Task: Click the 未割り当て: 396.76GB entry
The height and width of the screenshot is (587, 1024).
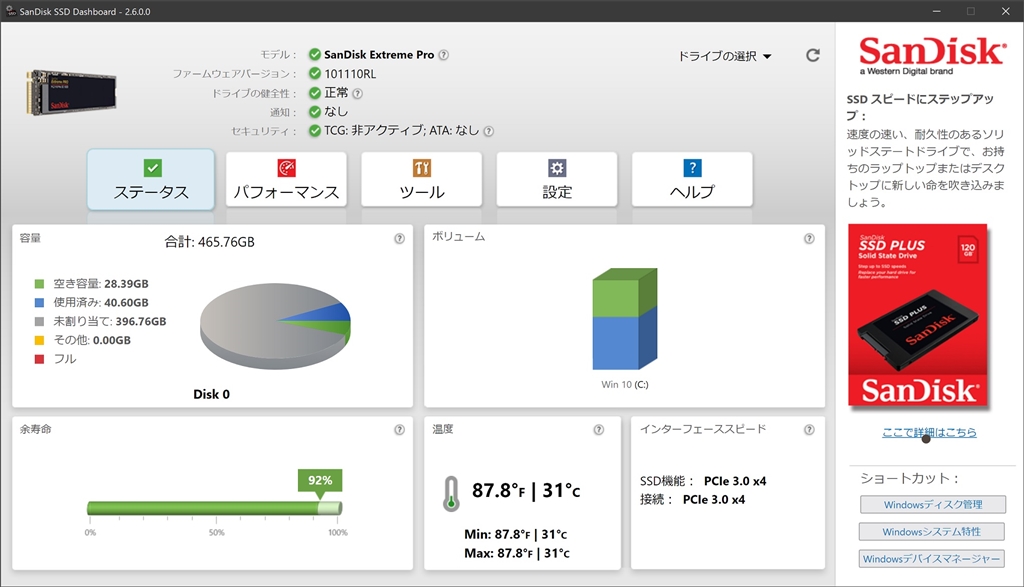Action: (x=110, y=321)
